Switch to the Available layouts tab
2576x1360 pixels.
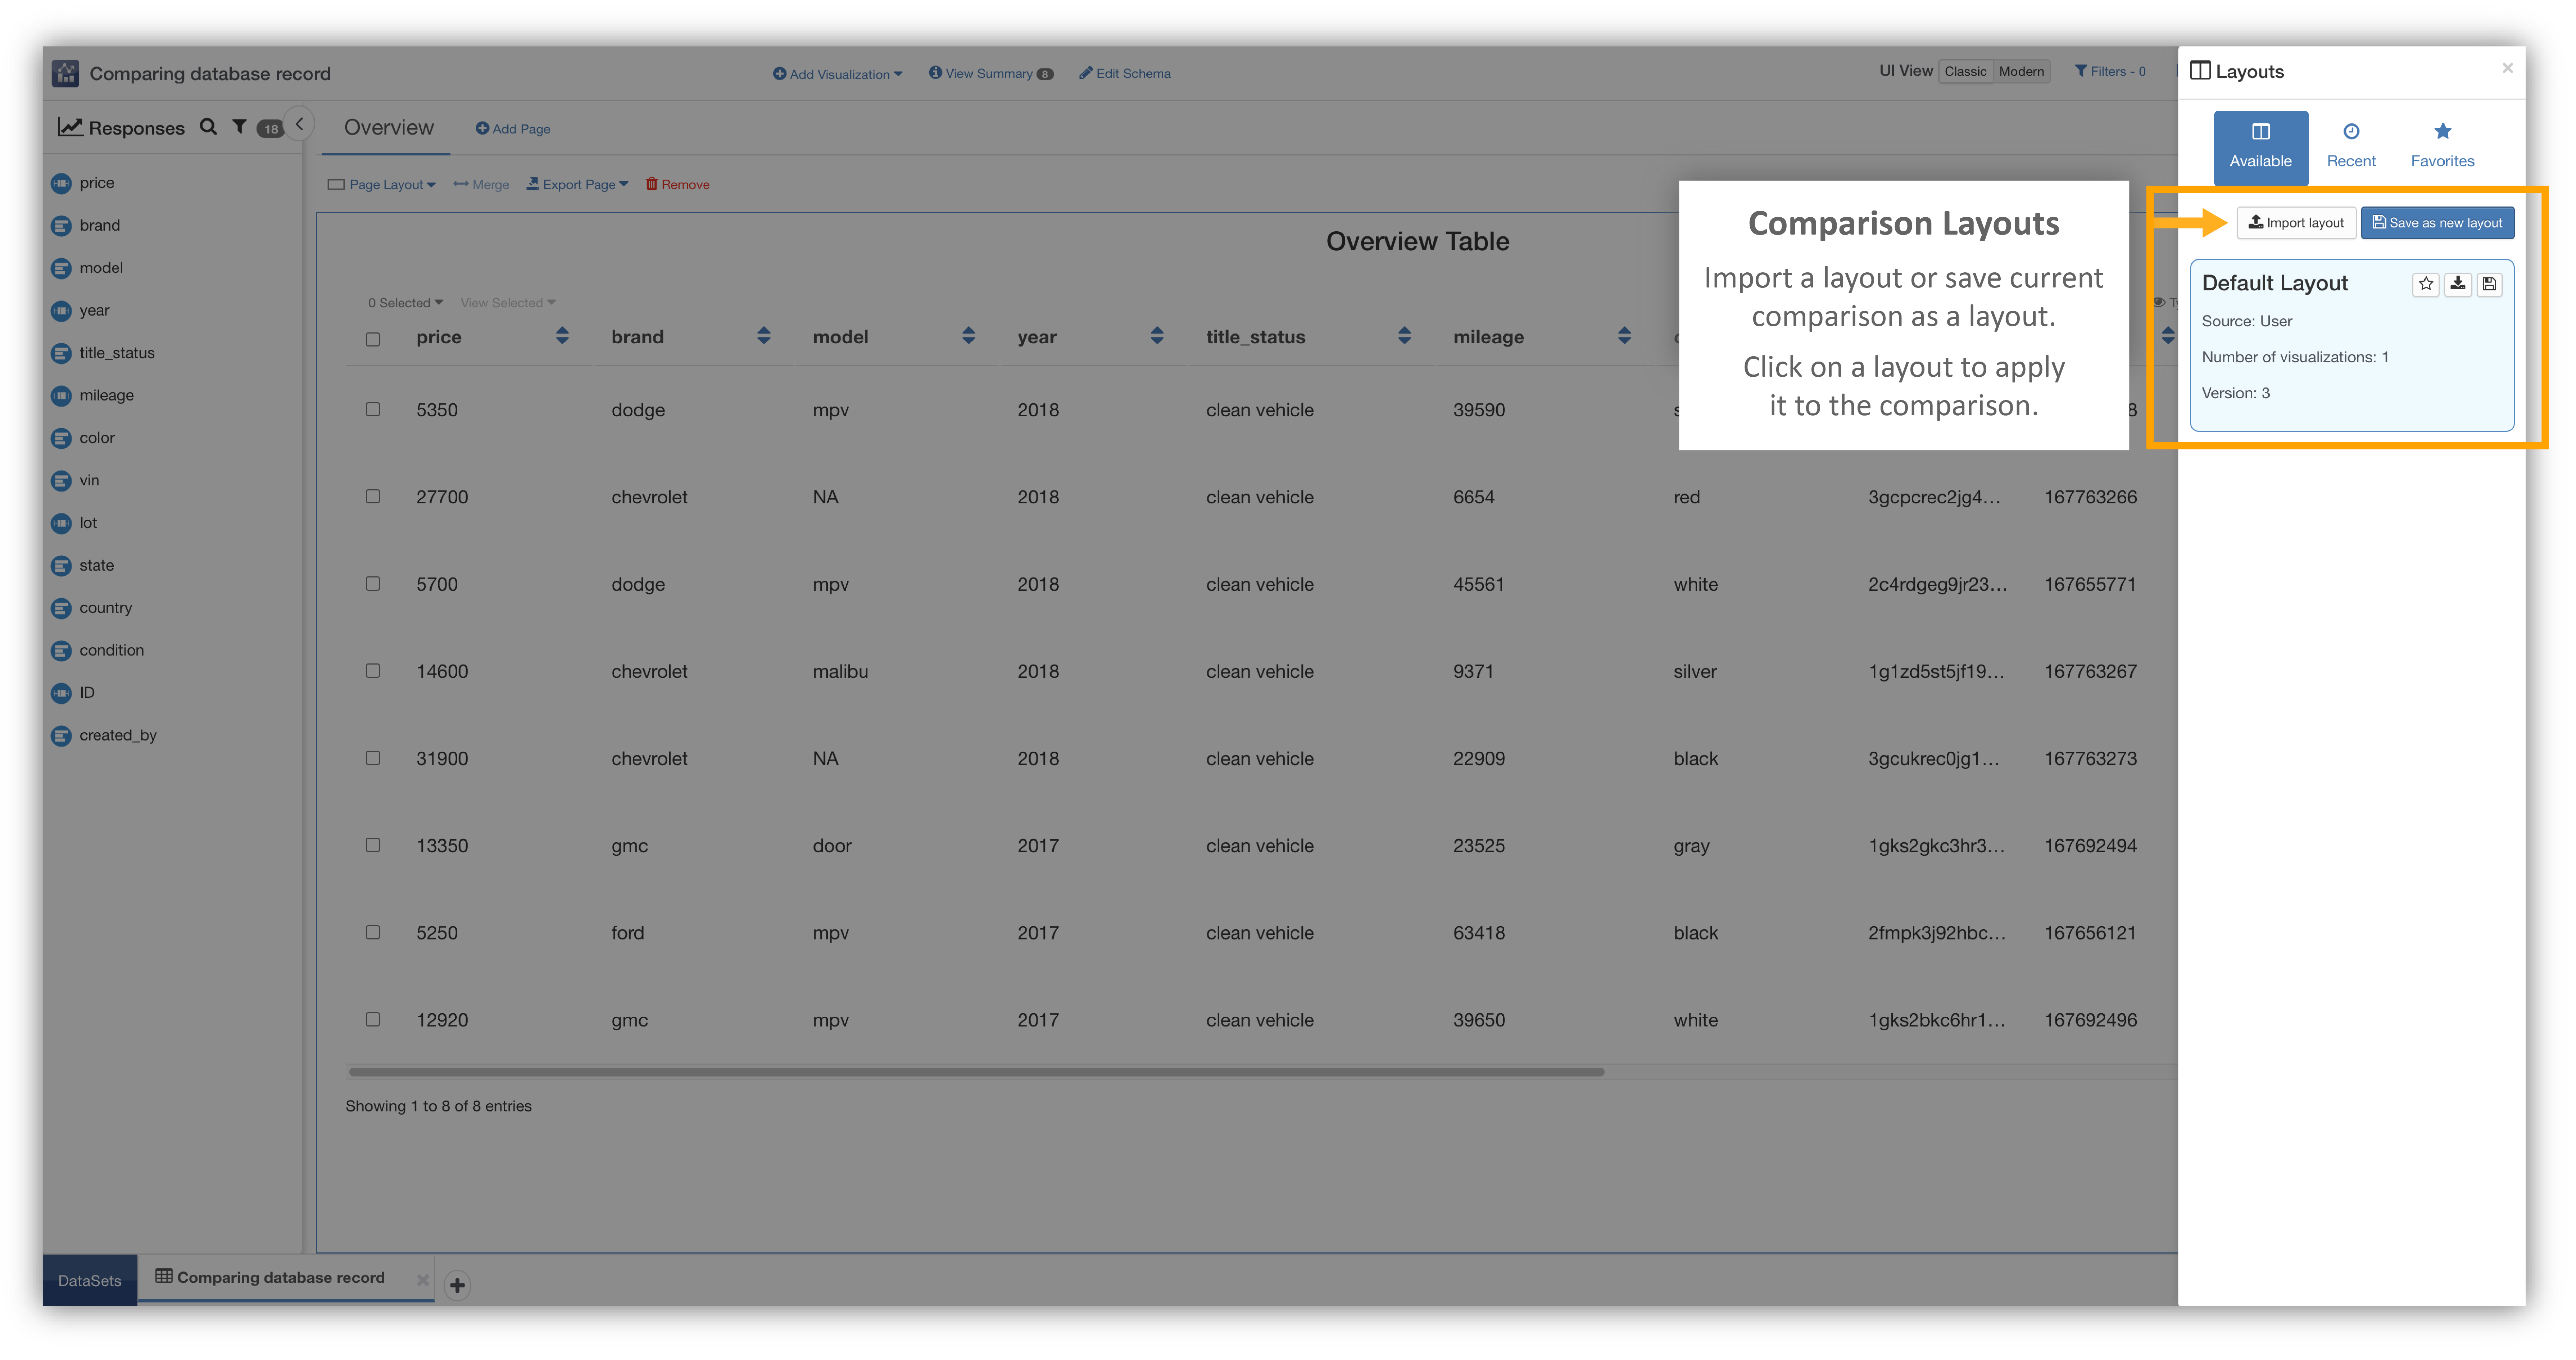pos(2260,147)
